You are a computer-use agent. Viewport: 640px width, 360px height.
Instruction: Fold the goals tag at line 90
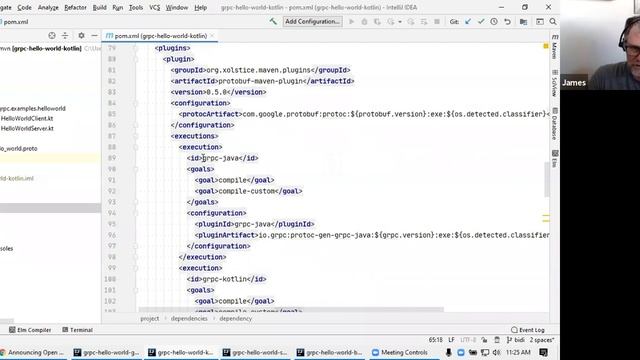click(x=136, y=169)
